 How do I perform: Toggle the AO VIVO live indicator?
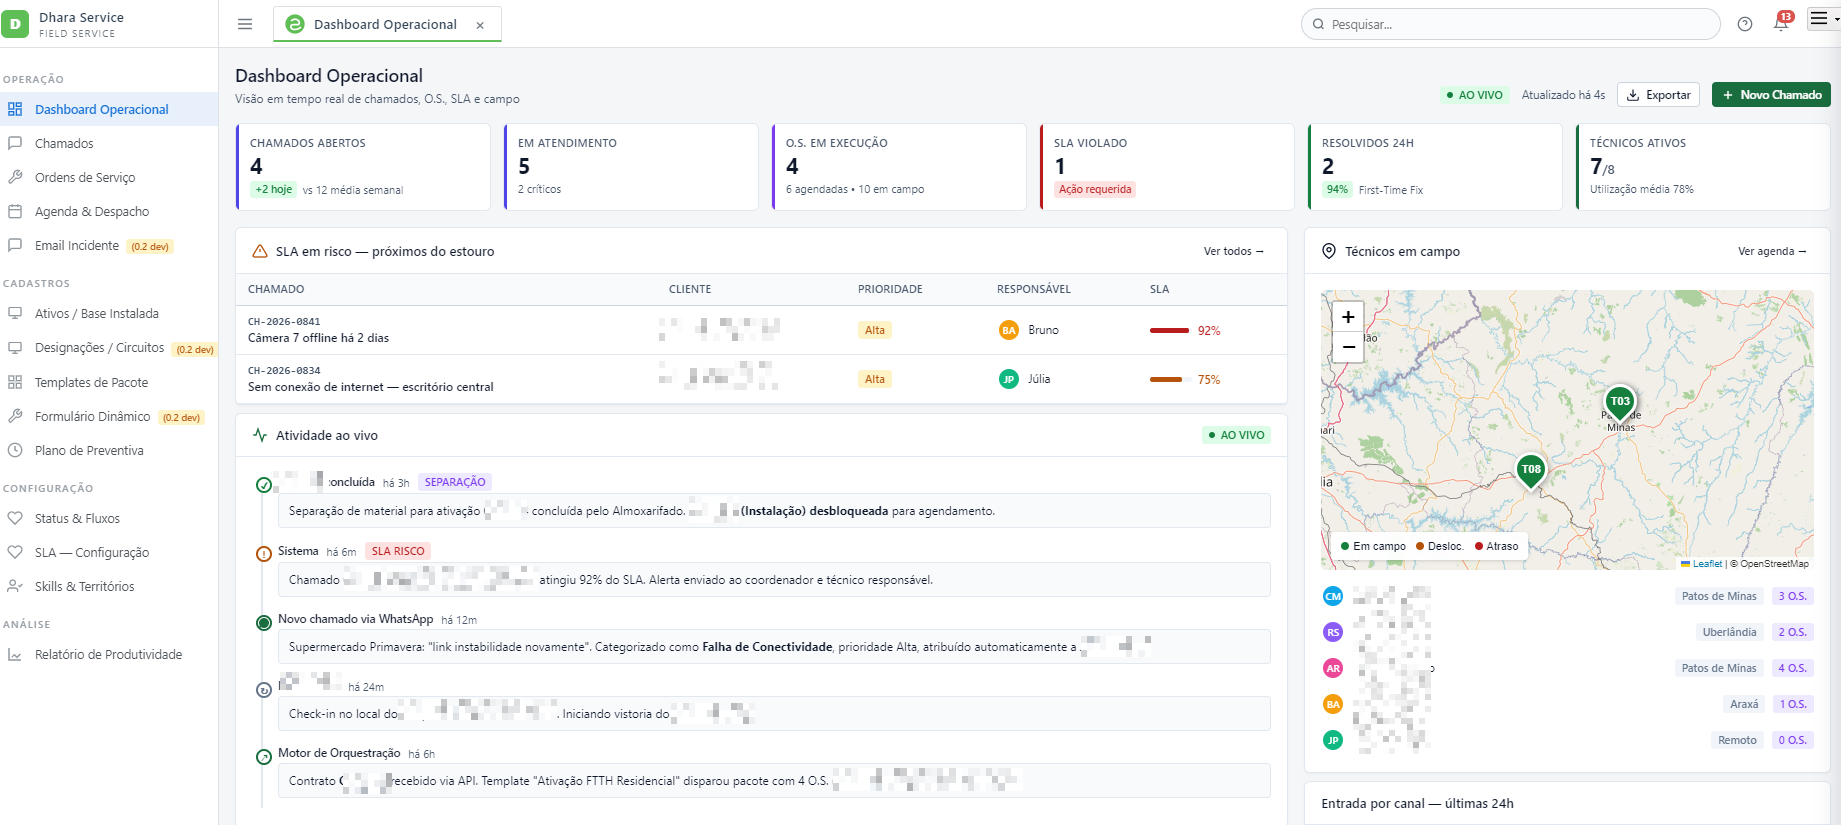pos(1474,95)
